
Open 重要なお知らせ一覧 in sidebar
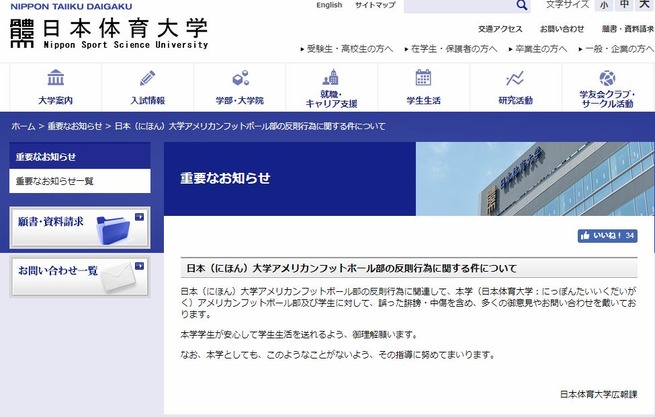click(x=80, y=181)
